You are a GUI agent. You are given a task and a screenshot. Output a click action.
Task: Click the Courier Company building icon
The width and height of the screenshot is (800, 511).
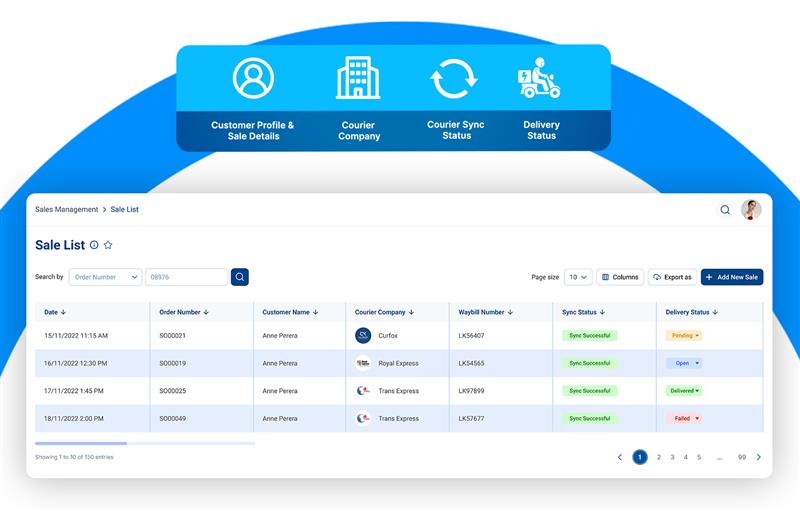358,78
